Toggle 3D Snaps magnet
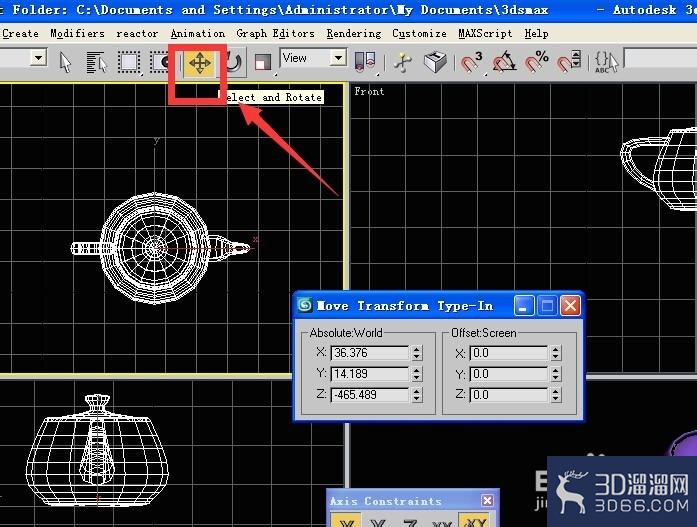 coord(471,62)
